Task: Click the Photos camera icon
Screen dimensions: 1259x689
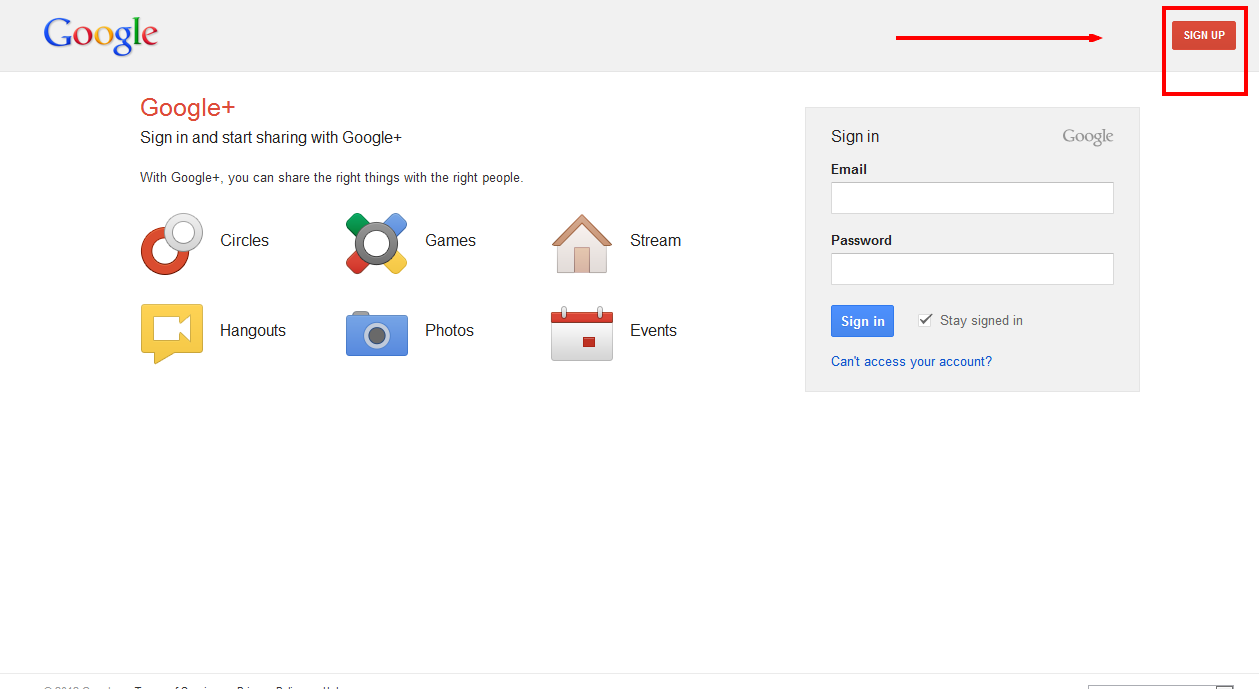Action: [x=377, y=333]
